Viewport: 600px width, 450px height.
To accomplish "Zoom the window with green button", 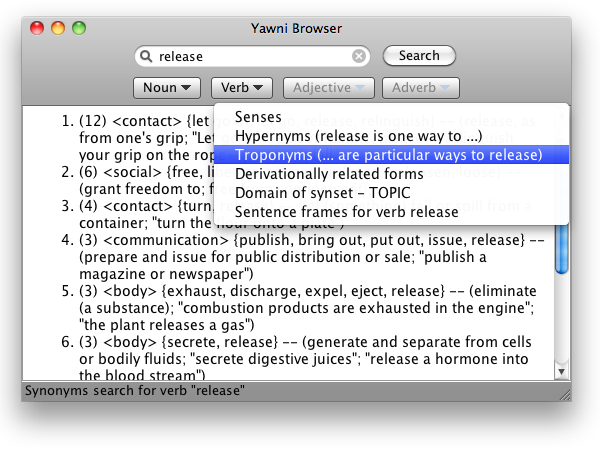I will click(79, 28).
